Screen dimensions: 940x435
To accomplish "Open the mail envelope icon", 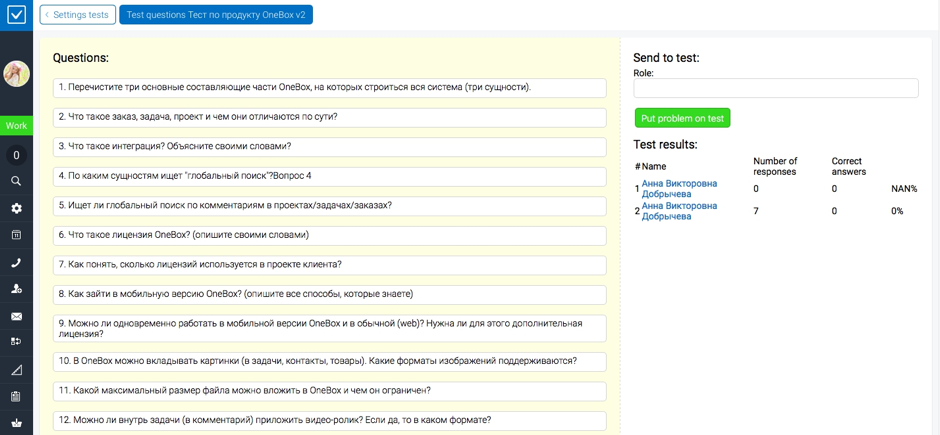I will pyautogui.click(x=16, y=316).
